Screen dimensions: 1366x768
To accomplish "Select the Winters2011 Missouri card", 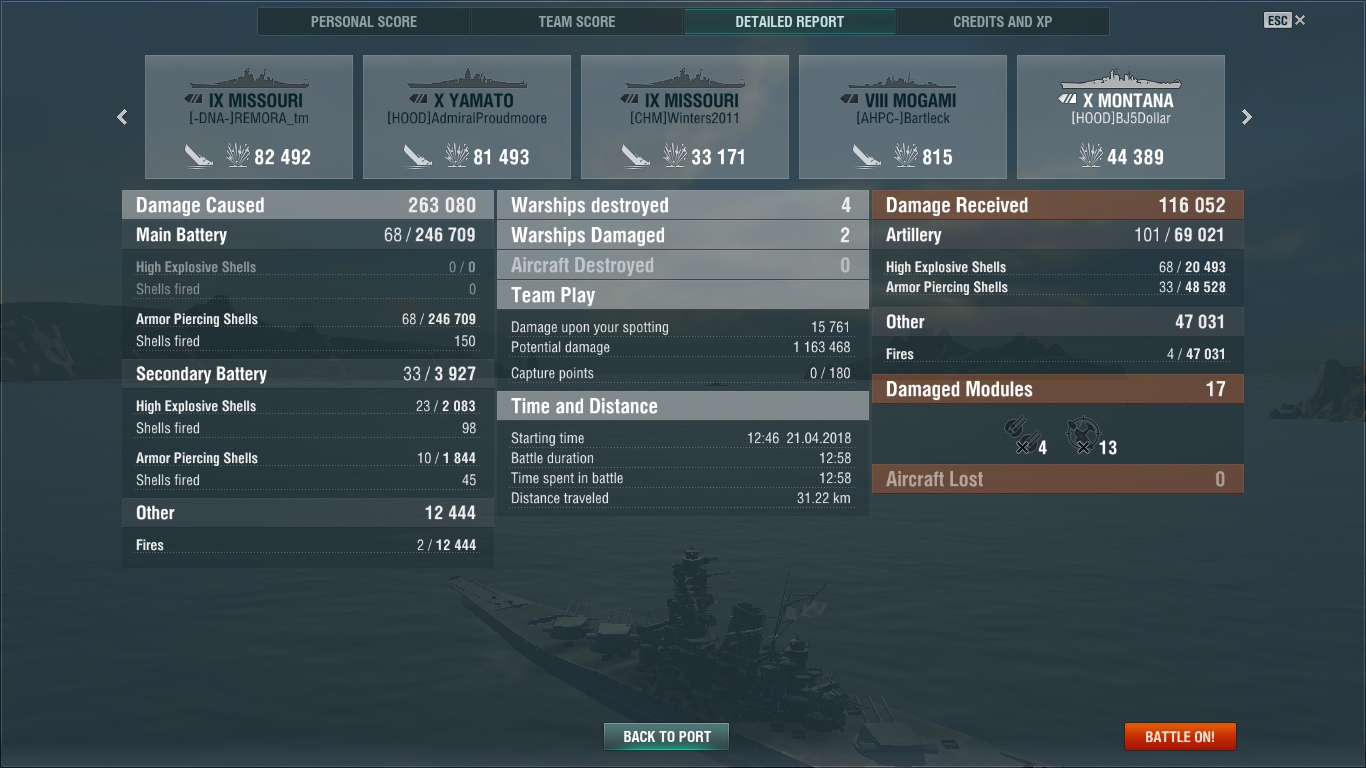I will pos(685,117).
